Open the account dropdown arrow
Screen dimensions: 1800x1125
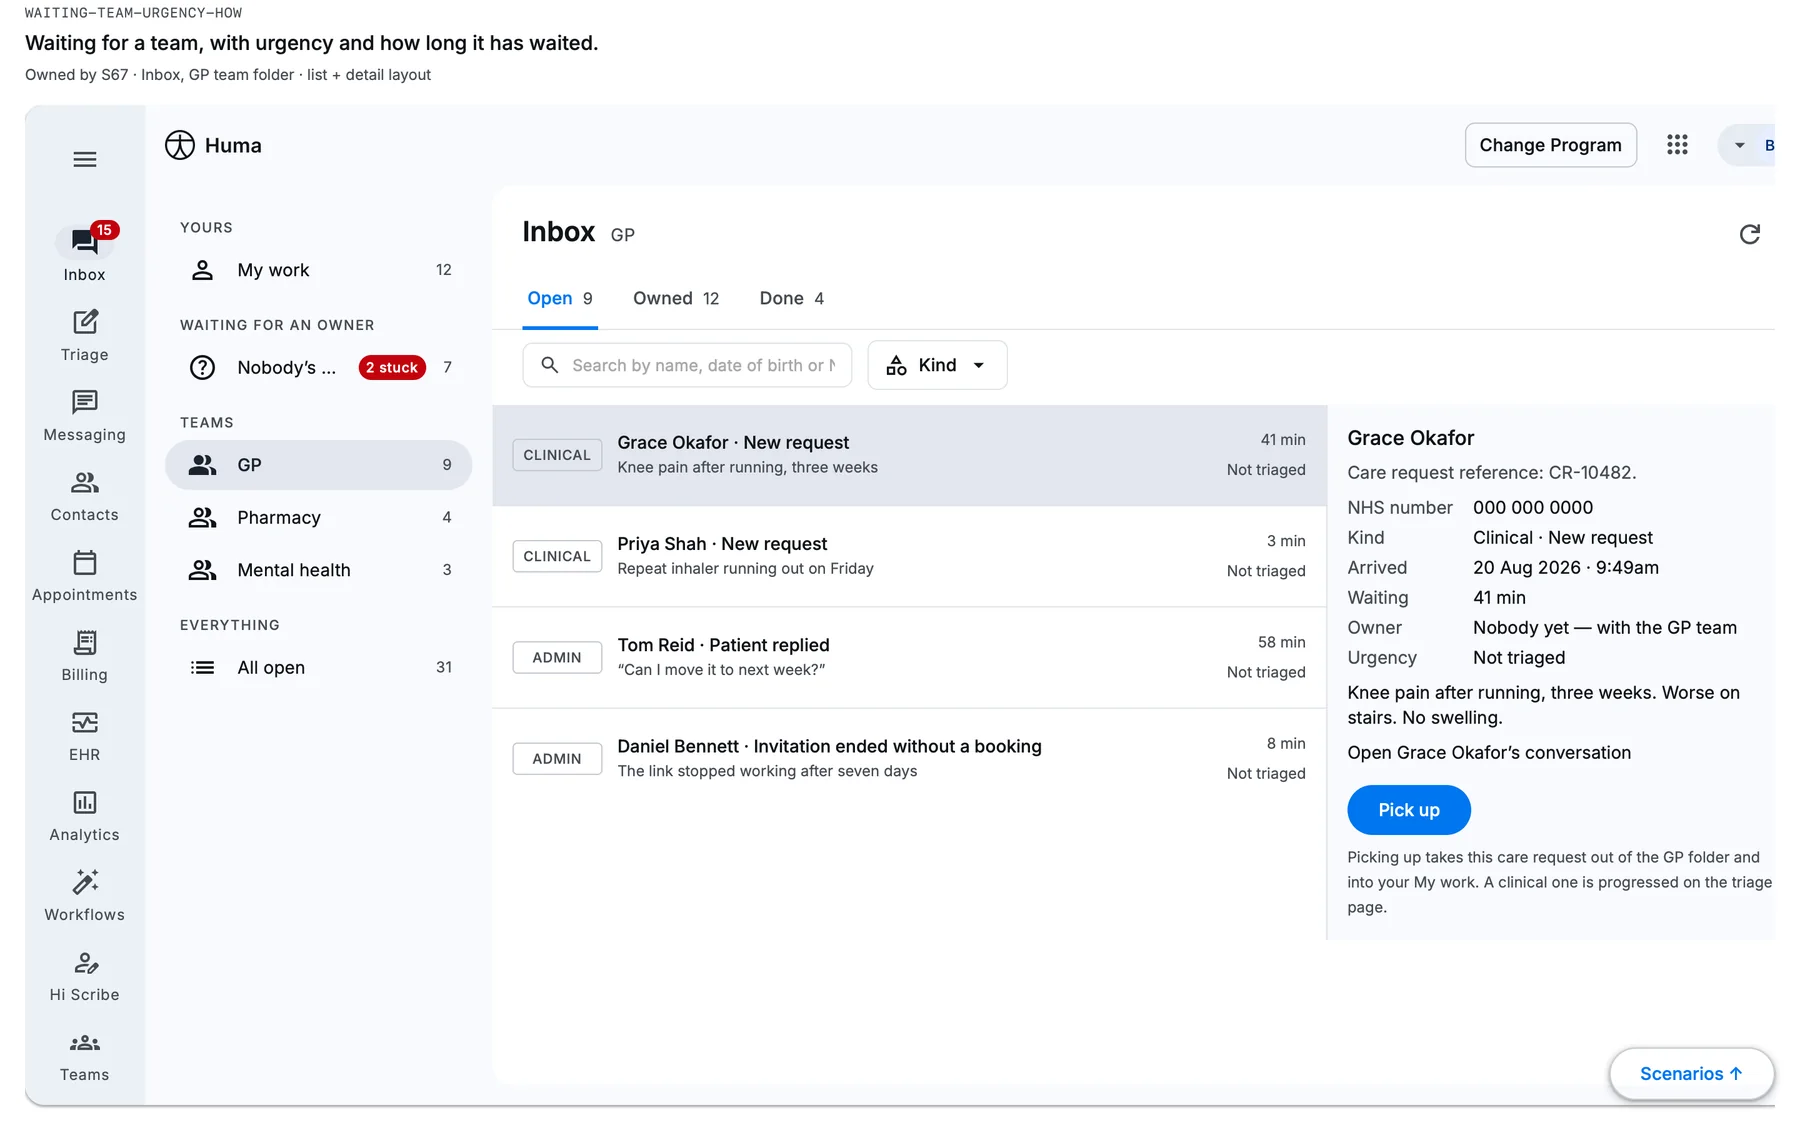coord(1740,145)
